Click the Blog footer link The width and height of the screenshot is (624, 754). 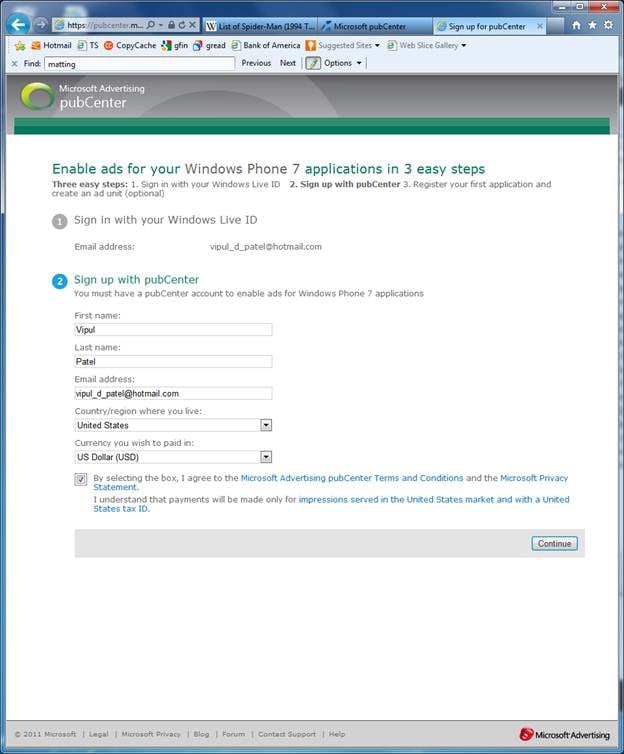click(x=201, y=734)
